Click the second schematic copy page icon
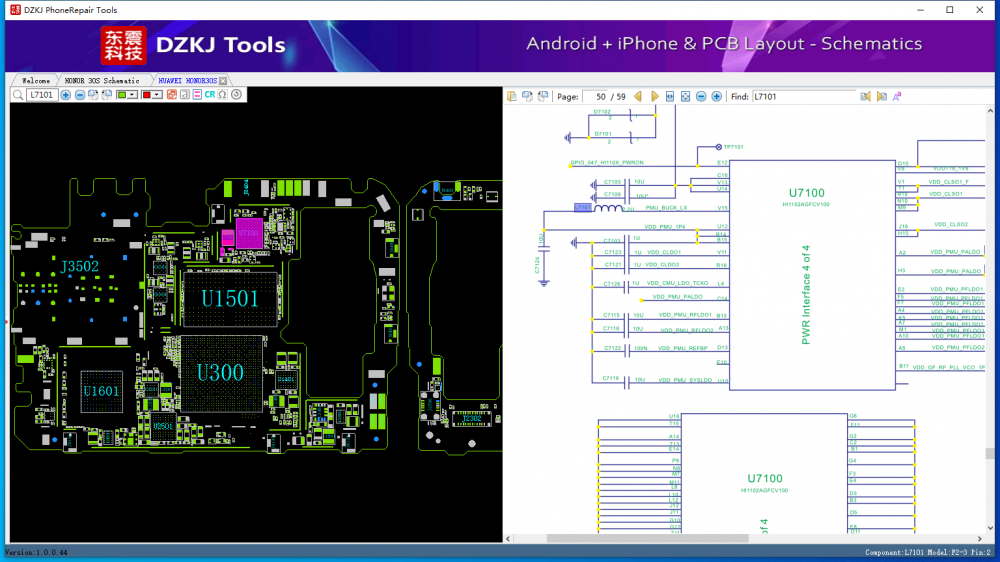This screenshot has width=1000, height=562. point(527,96)
